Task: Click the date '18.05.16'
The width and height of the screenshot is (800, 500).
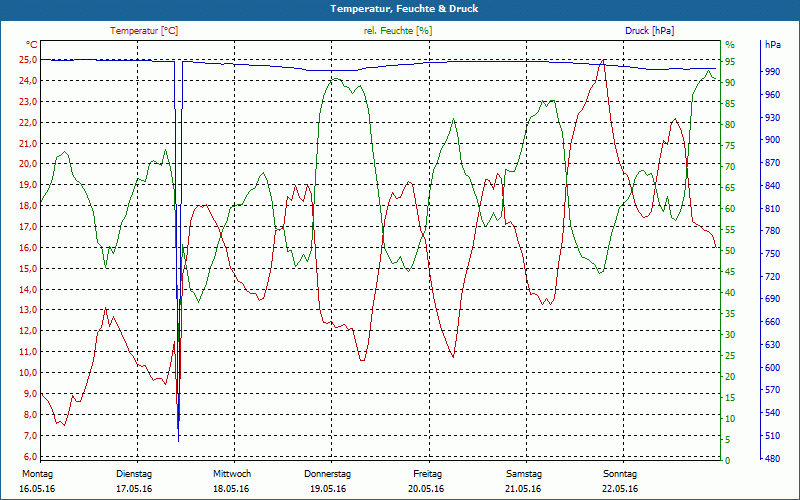Action: 232,489
